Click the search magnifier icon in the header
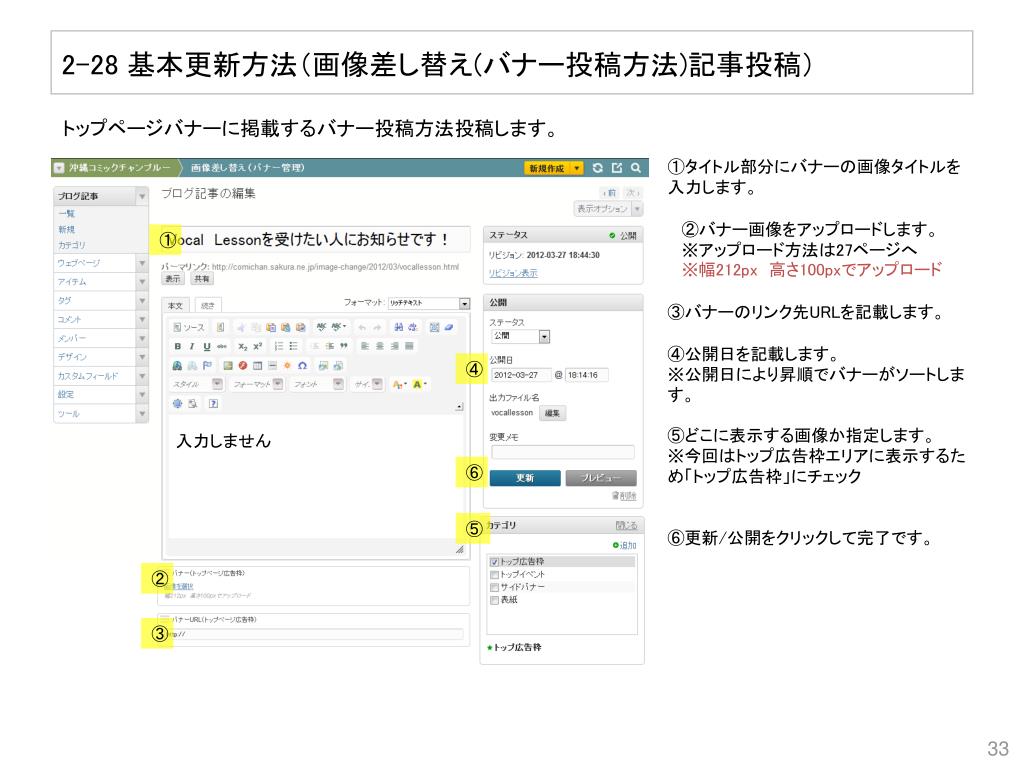Screen dimensions: 1024x768 635,168
